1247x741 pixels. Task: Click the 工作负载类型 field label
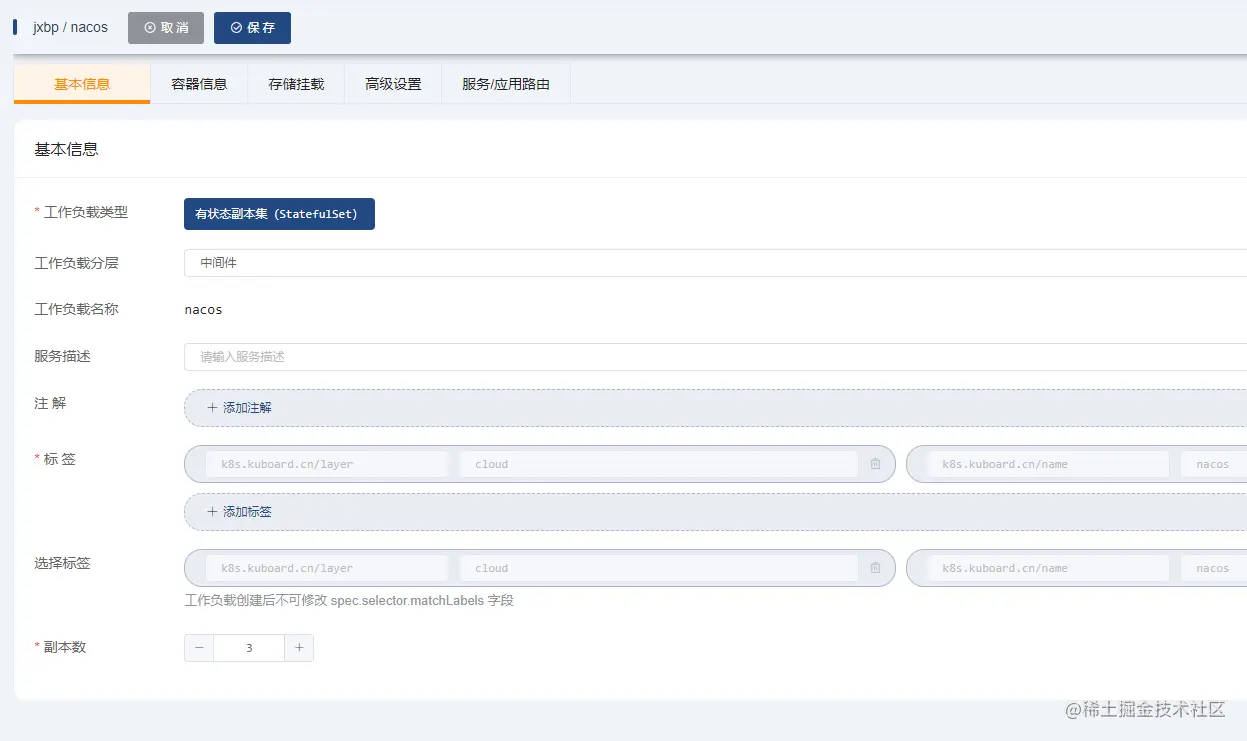[x=86, y=212]
